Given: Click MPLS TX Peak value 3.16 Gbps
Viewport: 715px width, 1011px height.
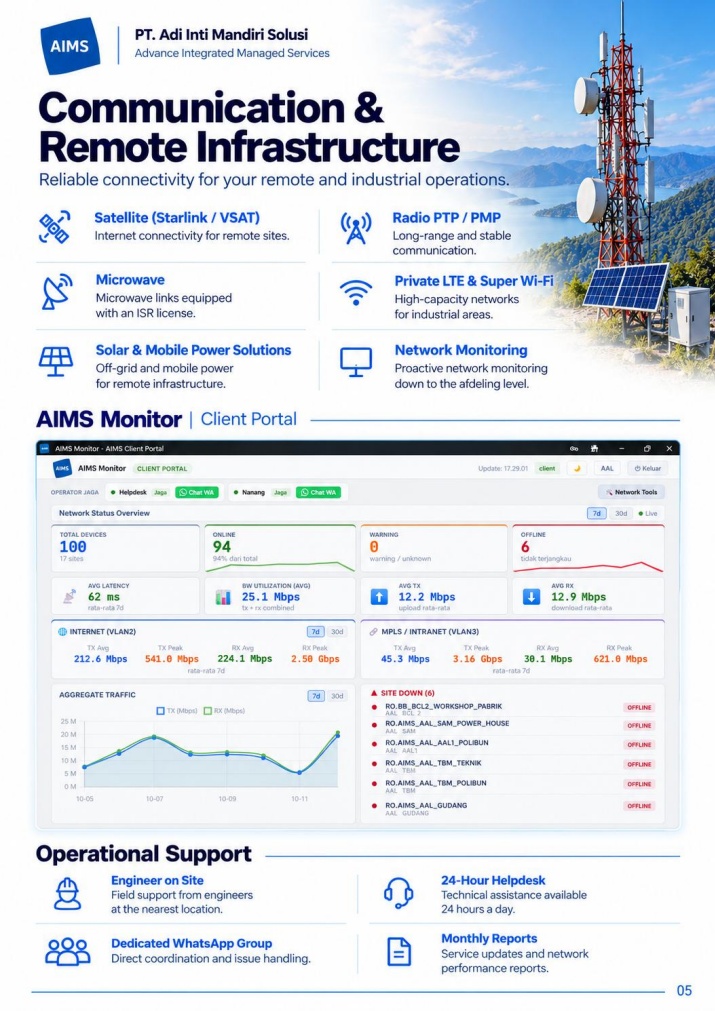Looking at the screenshot, I should (477, 659).
